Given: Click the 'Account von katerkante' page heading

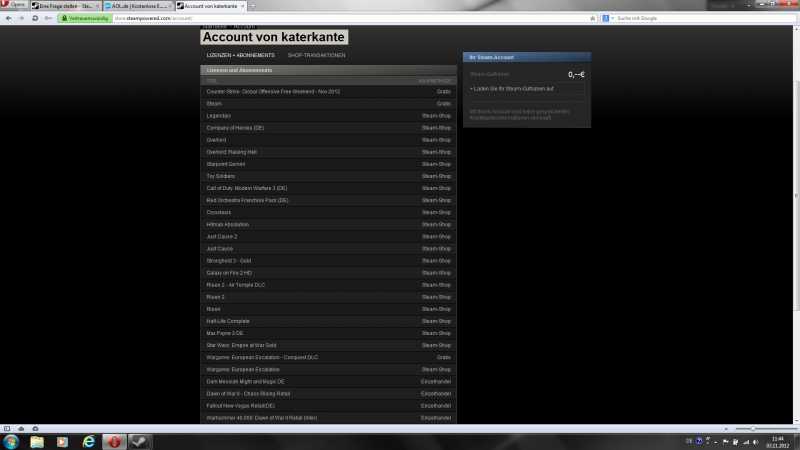Looking at the screenshot, I should 273,37.
